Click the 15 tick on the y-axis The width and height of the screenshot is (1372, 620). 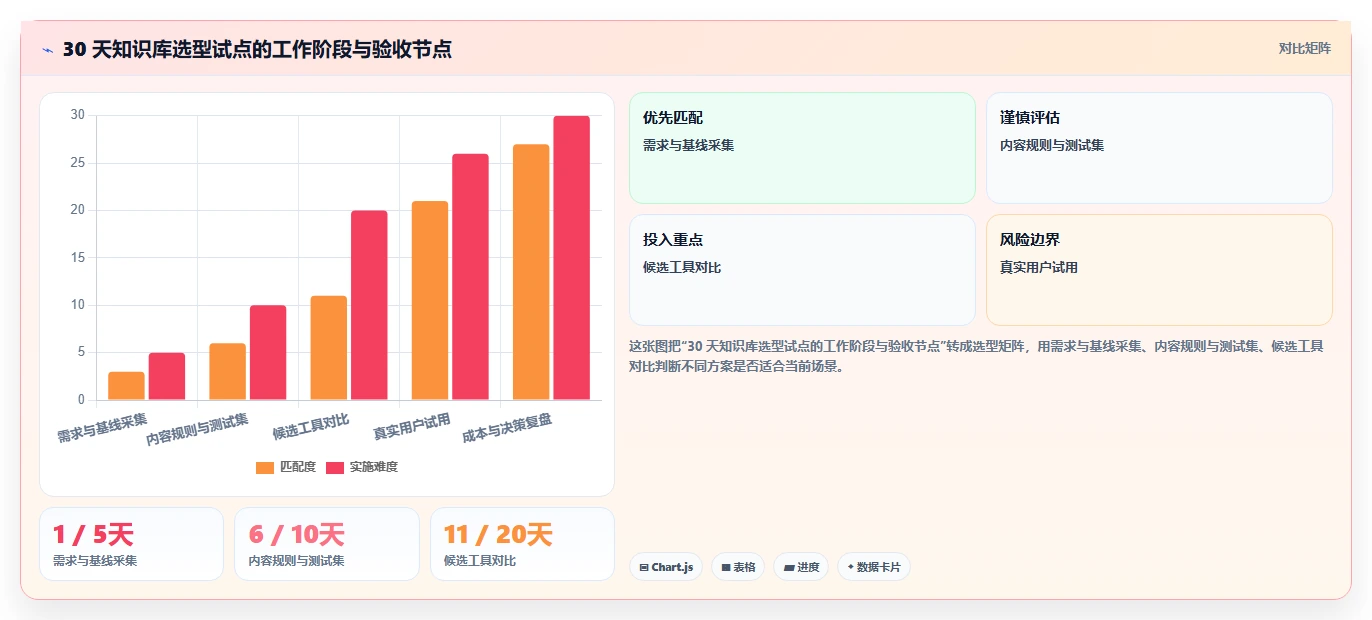point(78,257)
